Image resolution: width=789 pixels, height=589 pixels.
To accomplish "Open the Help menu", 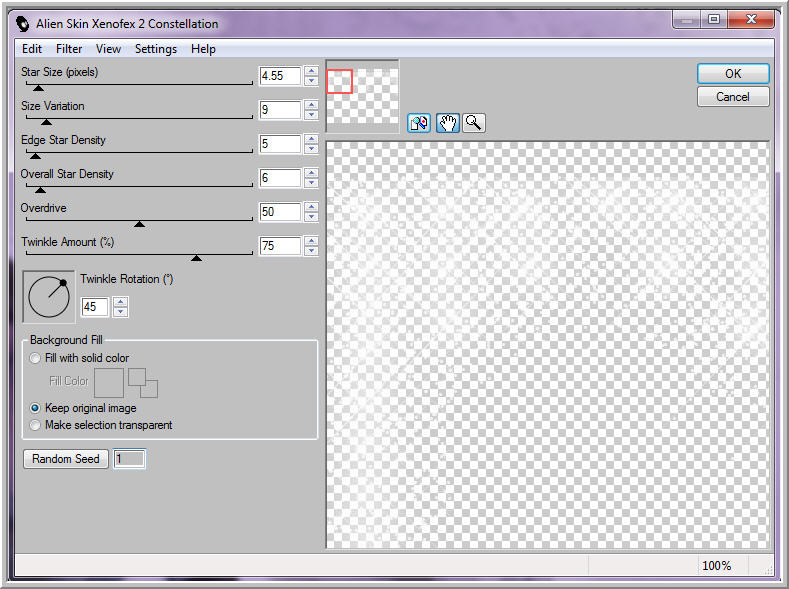I will pos(203,49).
